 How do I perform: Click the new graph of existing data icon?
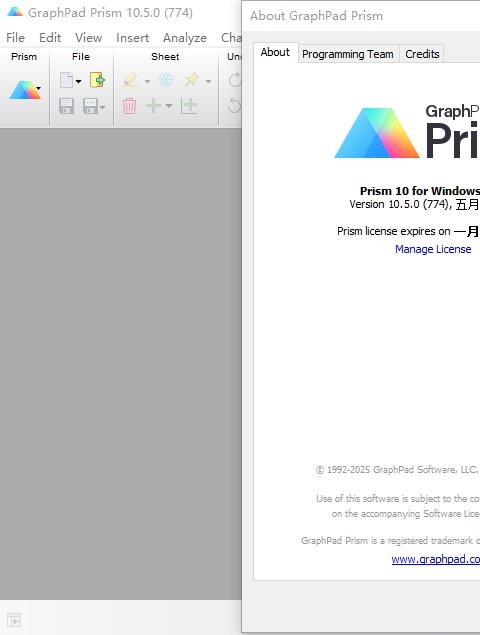click(189, 106)
